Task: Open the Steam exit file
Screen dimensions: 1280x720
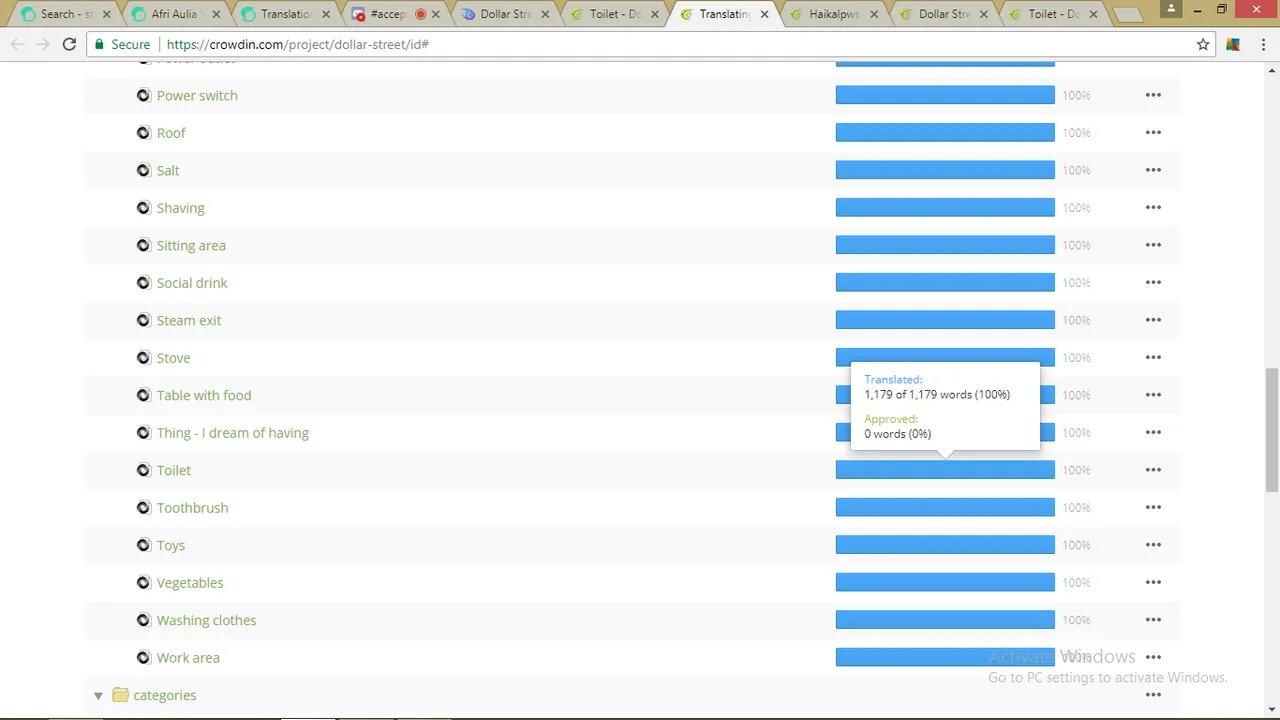Action: (x=189, y=320)
